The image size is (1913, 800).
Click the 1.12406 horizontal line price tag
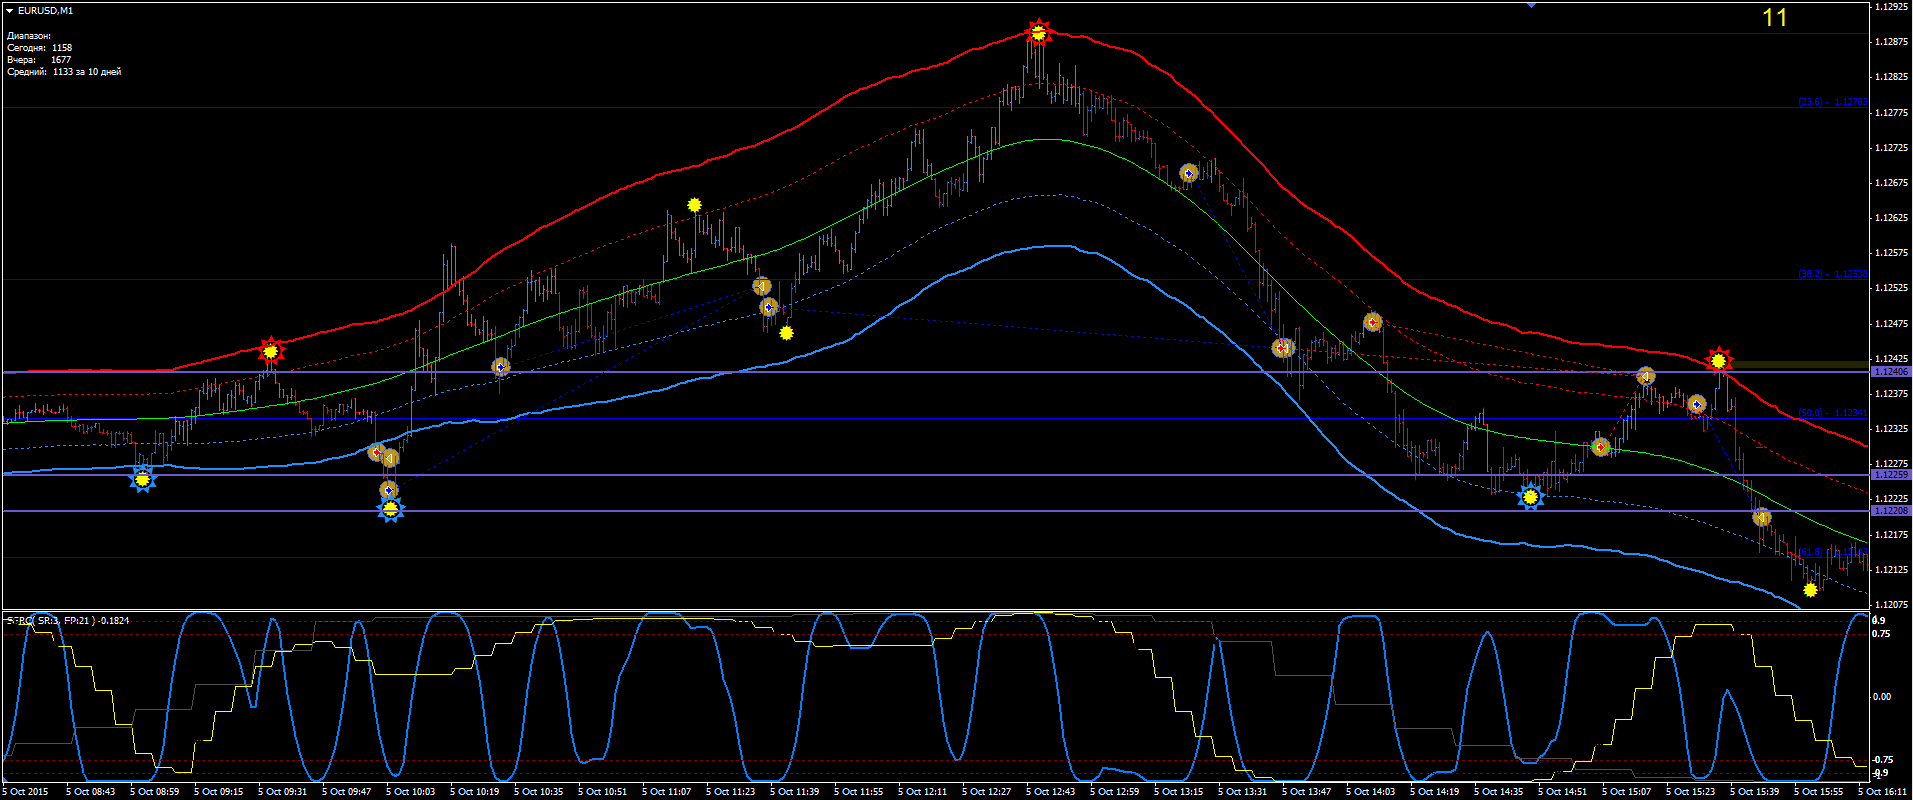[x=1890, y=372]
